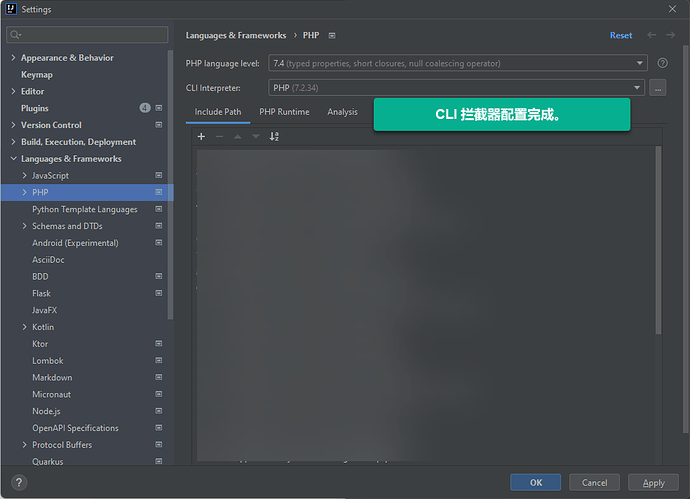
Task: Click the add include path plus icon
Action: pos(201,136)
